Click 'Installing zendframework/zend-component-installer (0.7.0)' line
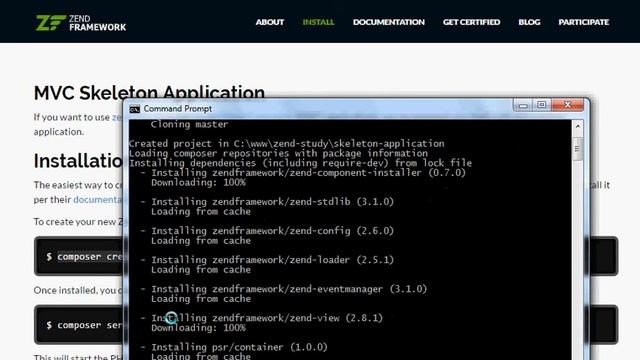This screenshot has height=360, width=640. point(308,173)
